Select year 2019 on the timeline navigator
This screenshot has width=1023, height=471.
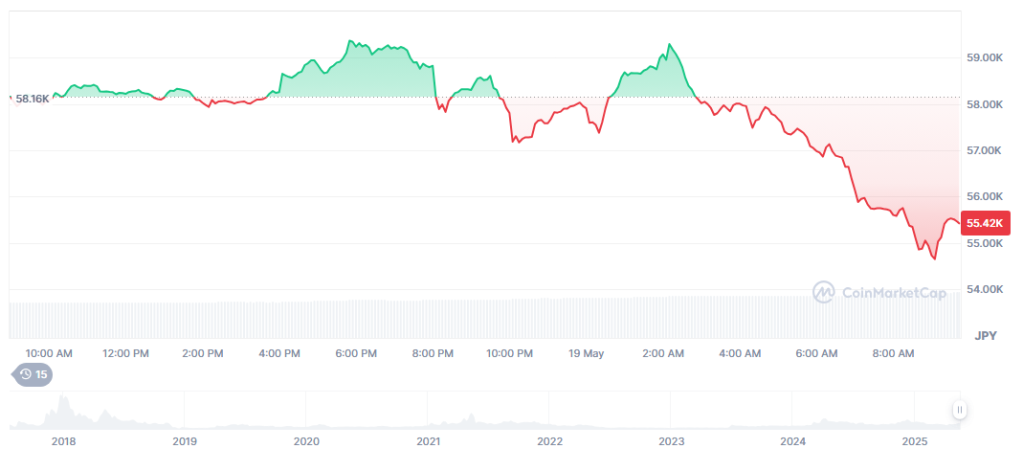(184, 441)
